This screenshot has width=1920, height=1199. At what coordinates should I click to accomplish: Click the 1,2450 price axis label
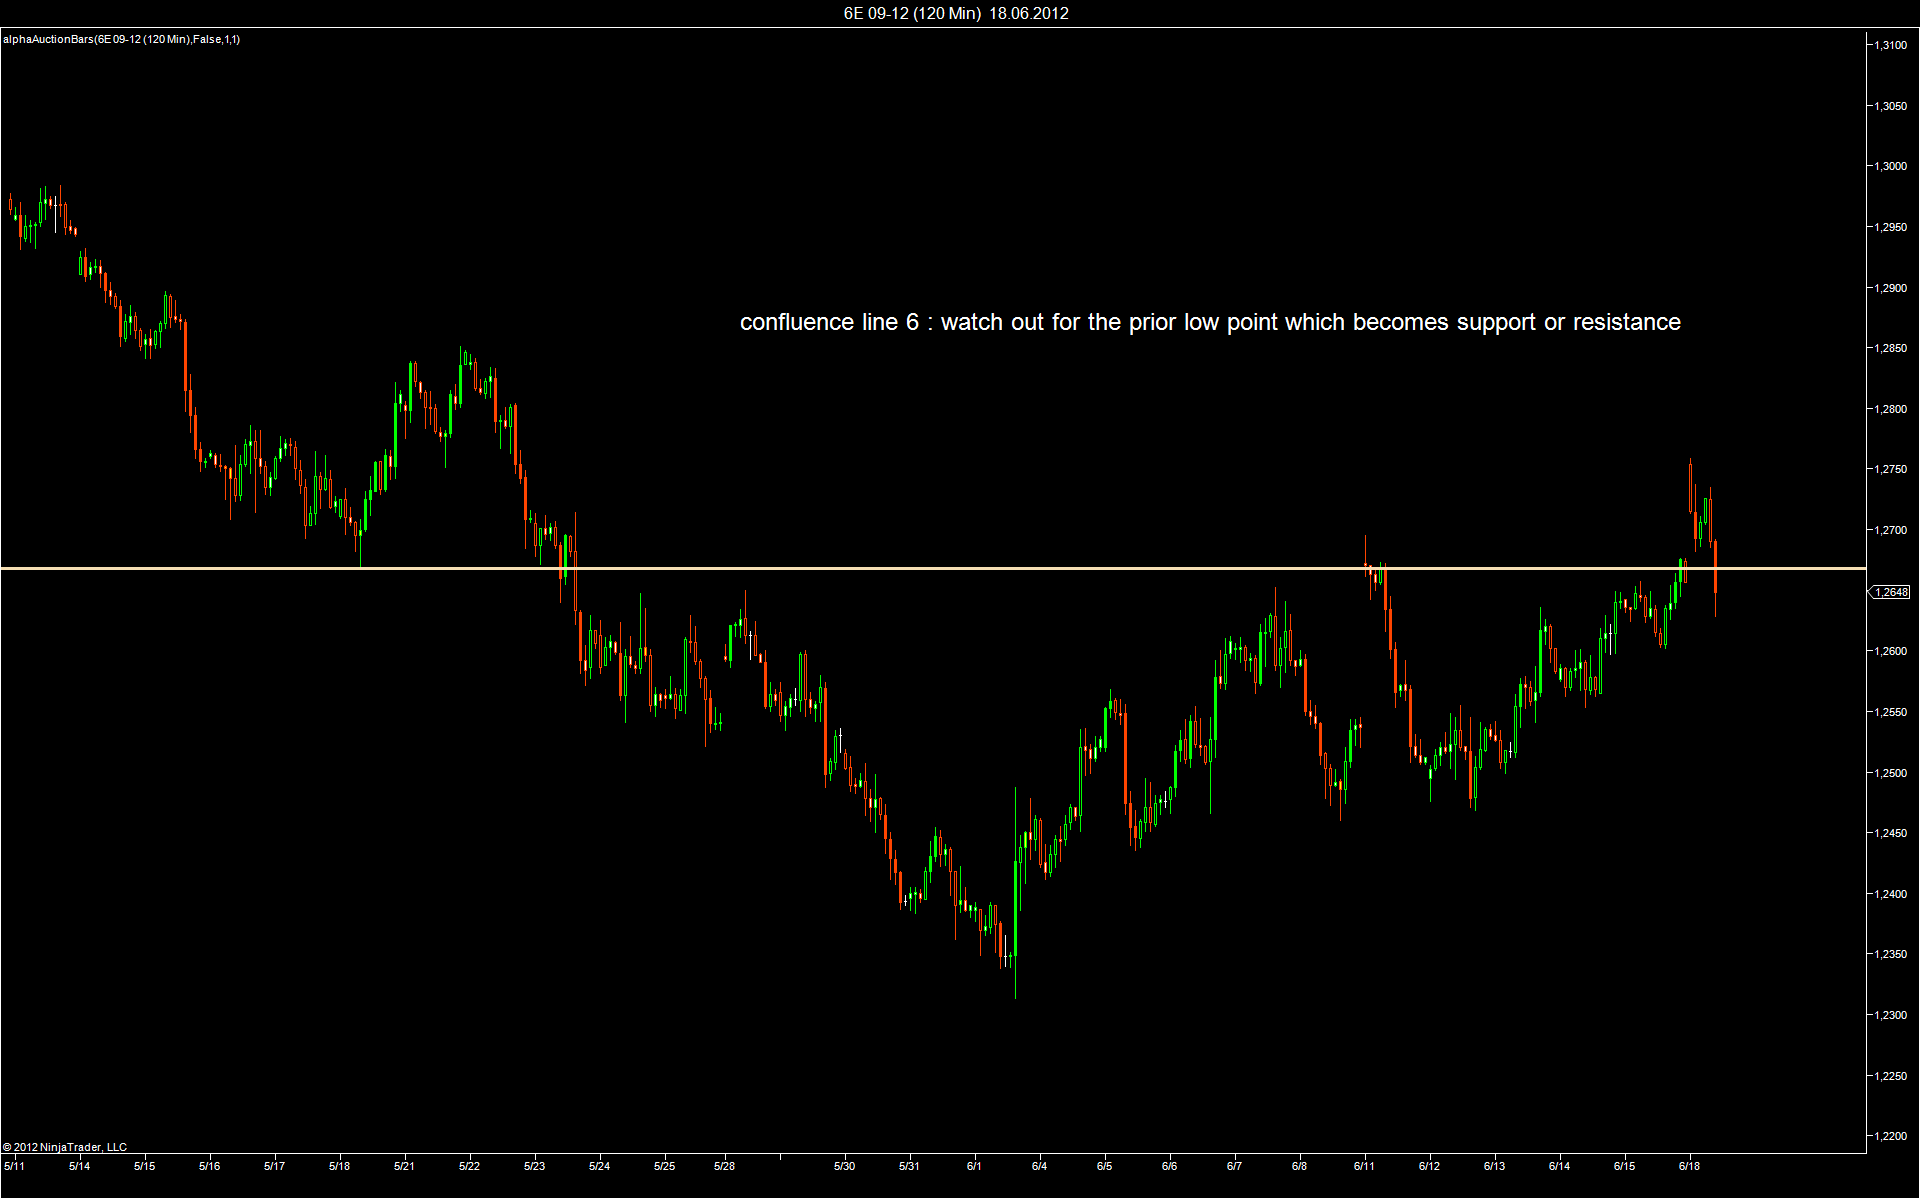point(1890,833)
